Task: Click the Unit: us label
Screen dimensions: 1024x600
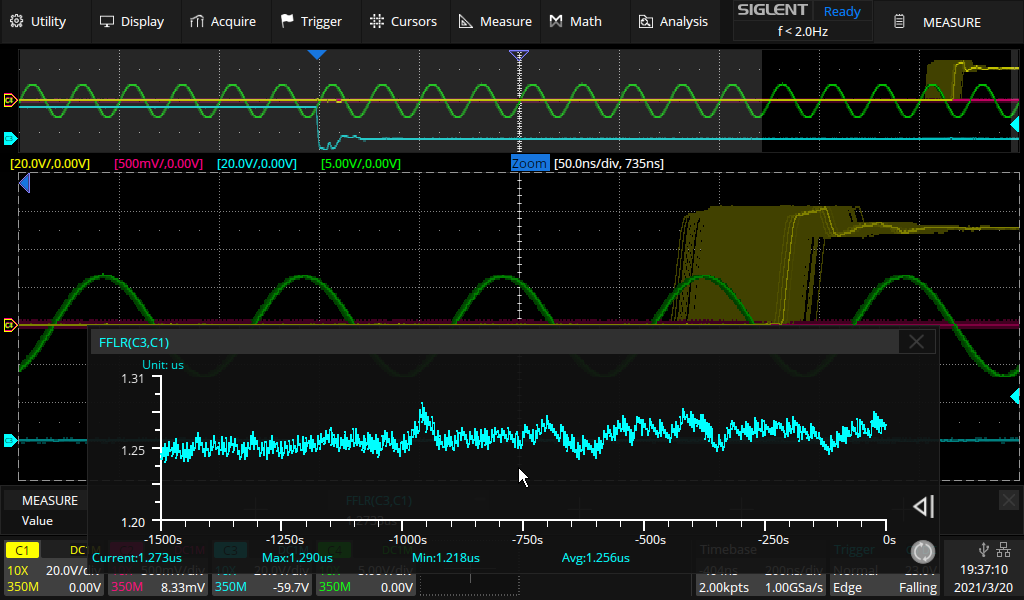Action: 163,365
